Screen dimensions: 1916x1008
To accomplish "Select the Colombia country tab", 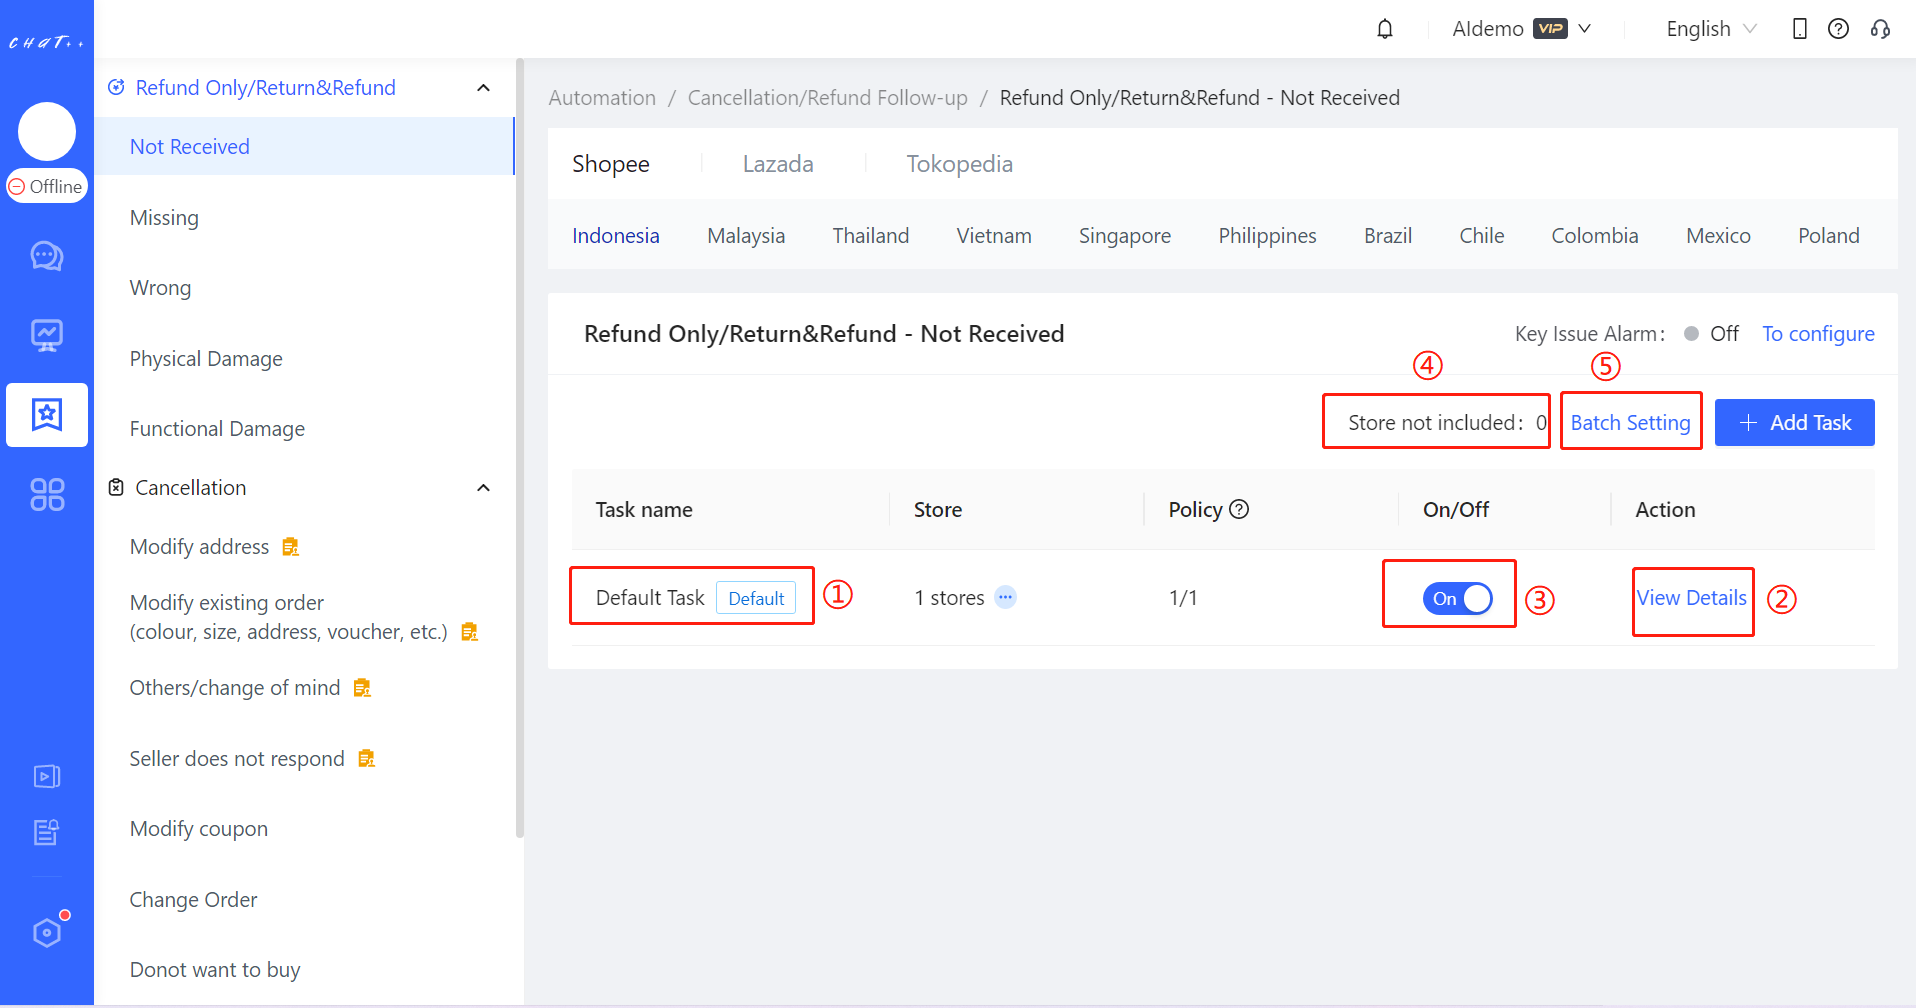I will [x=1595, y=236].
